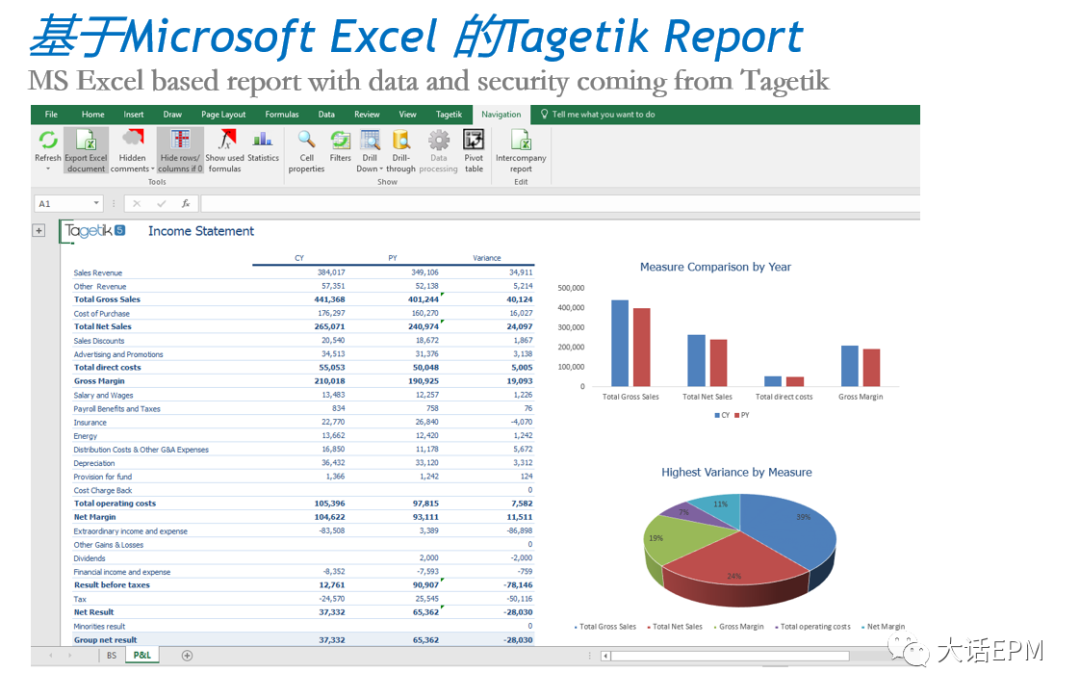Add a new sheet with plus button
This screenshot has height=698, width=1080.
(x=187, y=655)
